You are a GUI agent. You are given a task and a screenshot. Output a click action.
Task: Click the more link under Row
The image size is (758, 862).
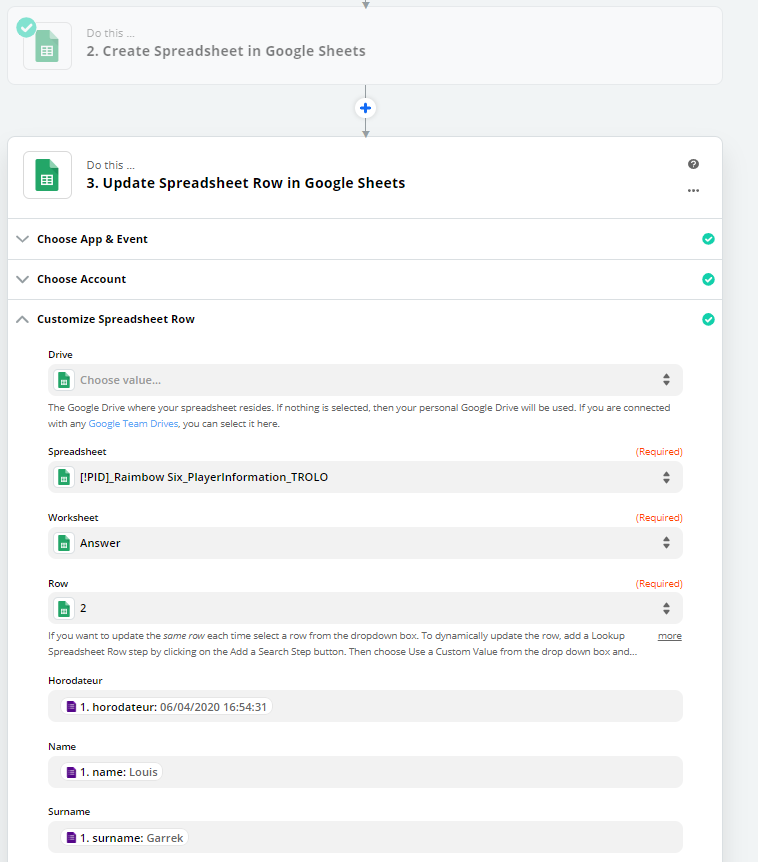(670, 636)
